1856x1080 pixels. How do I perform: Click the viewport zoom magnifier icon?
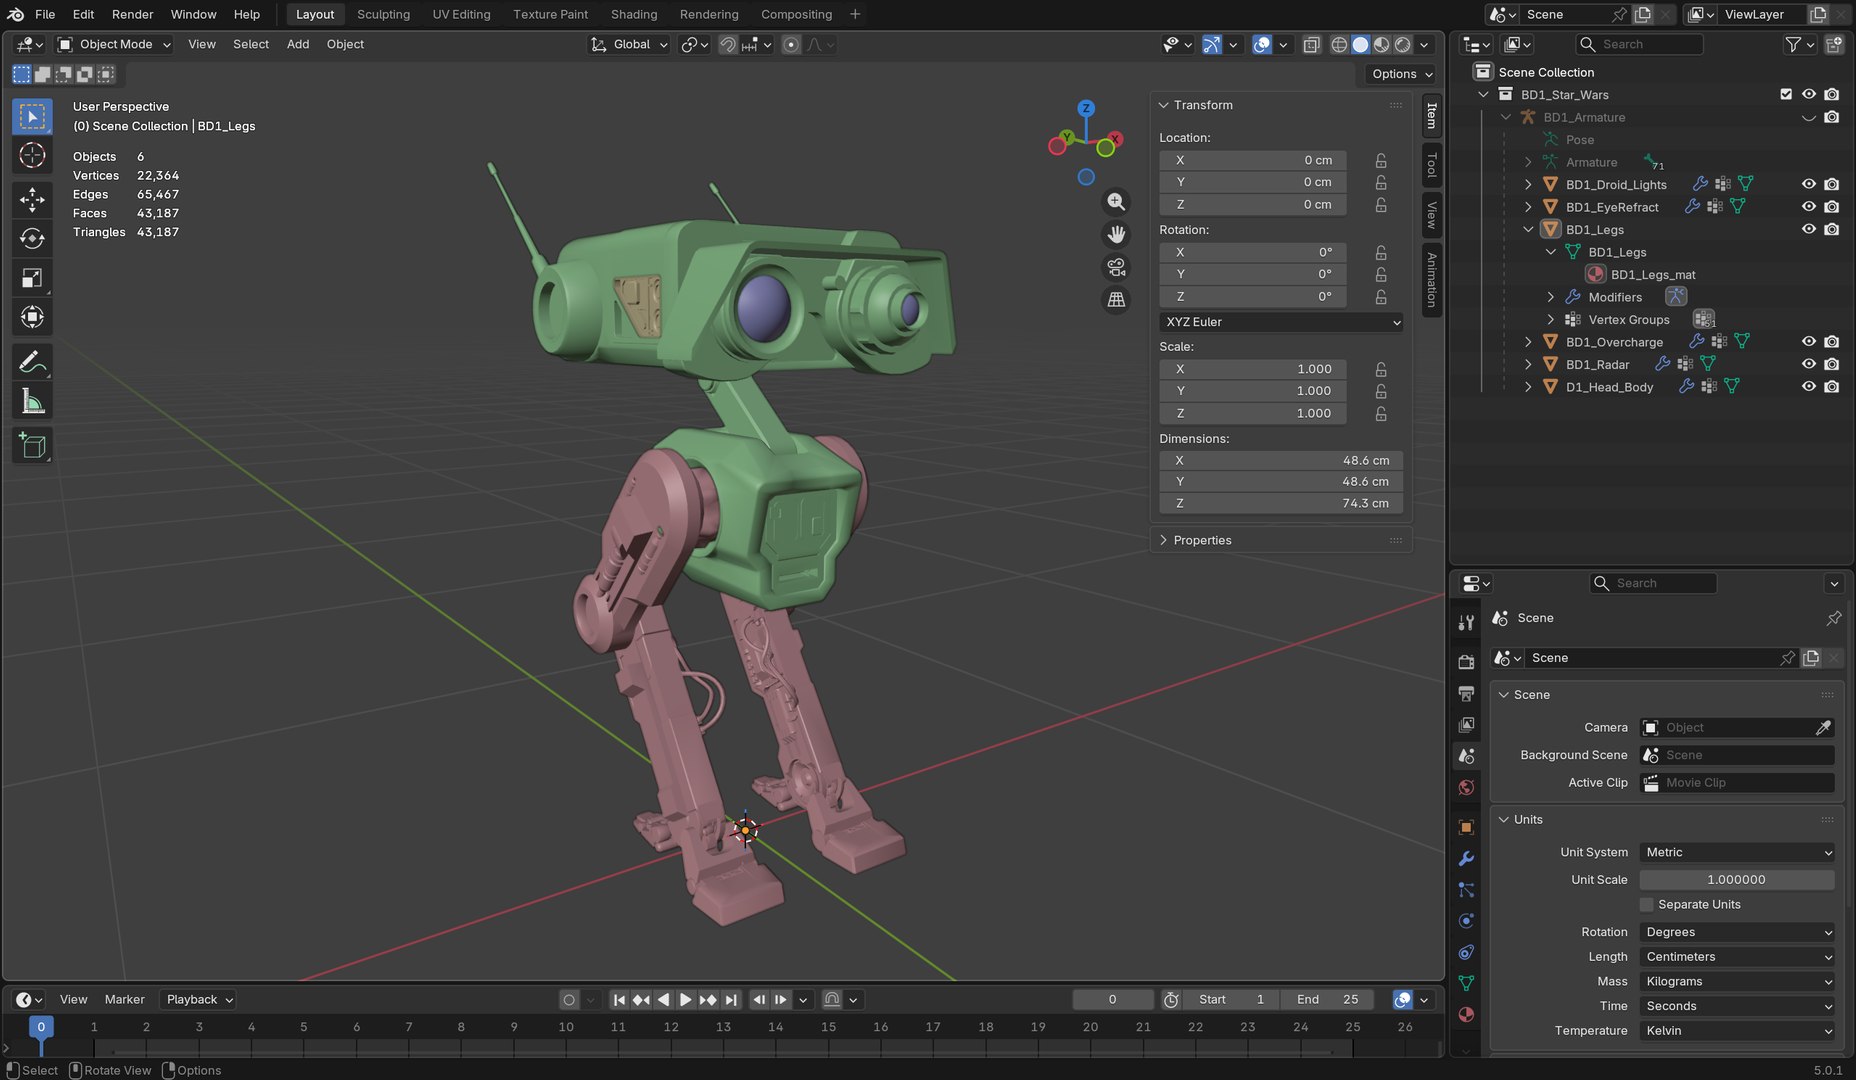(1116, 202)
